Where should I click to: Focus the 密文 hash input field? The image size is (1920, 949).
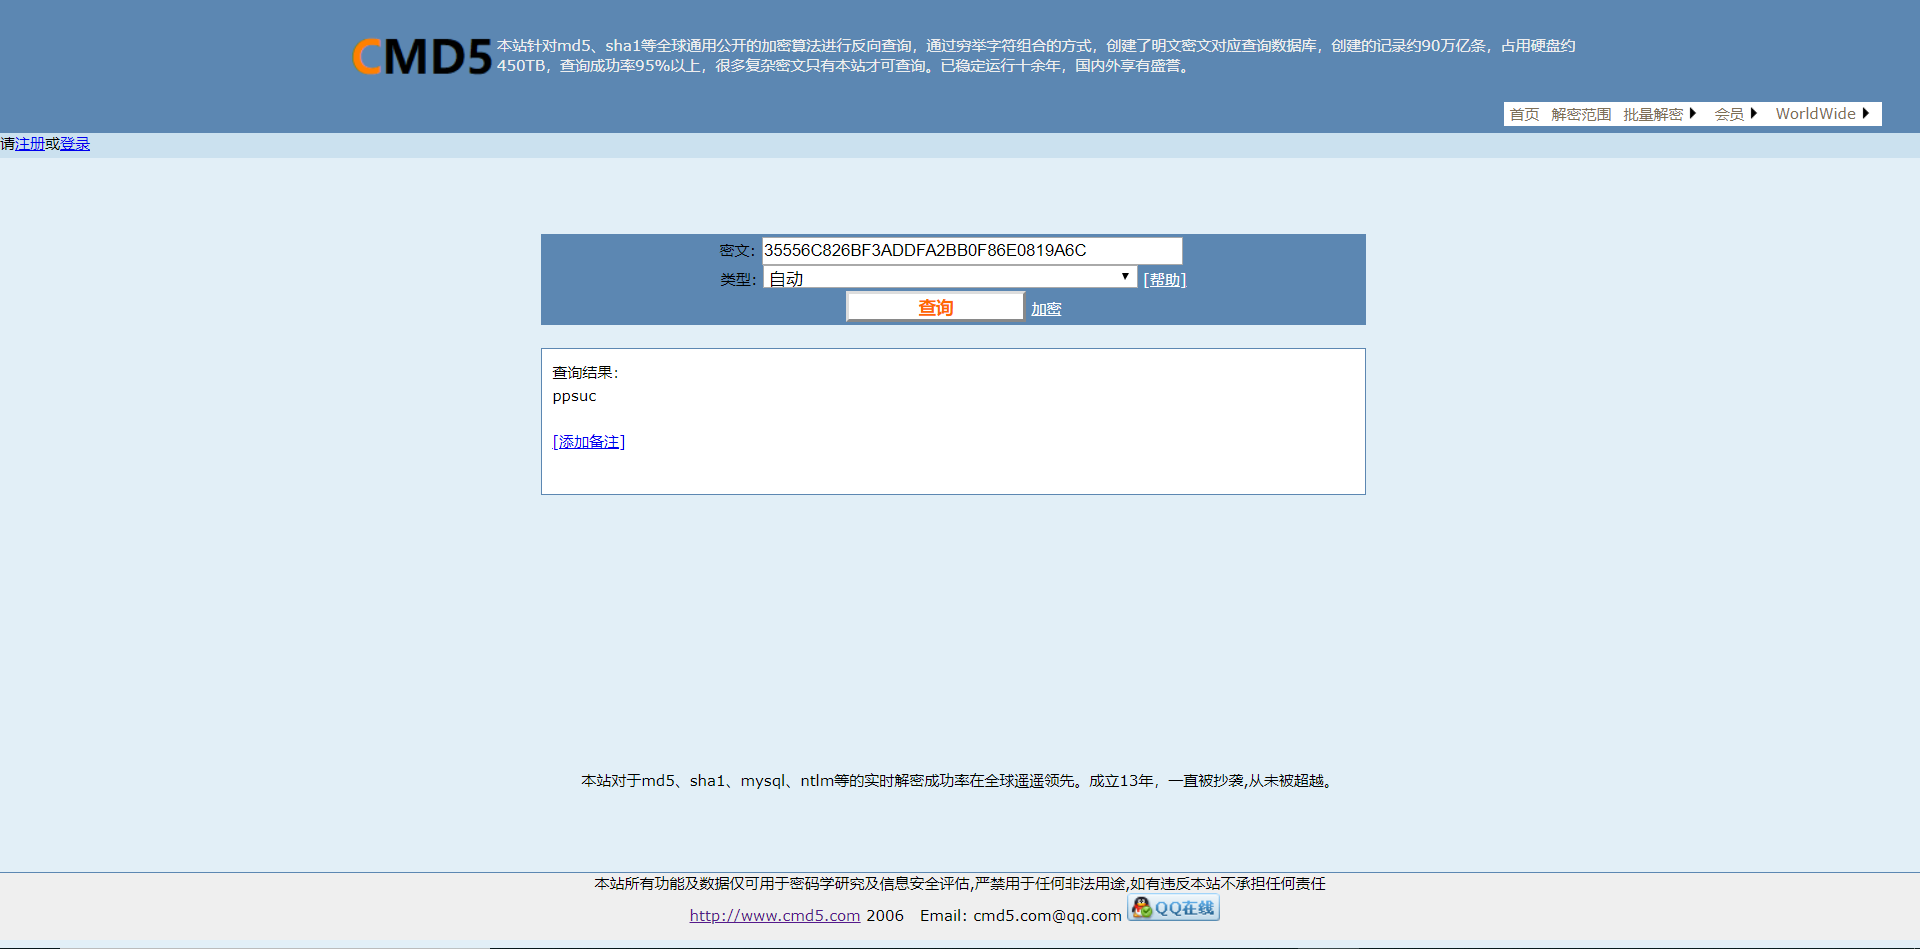[x=972, y=250]
